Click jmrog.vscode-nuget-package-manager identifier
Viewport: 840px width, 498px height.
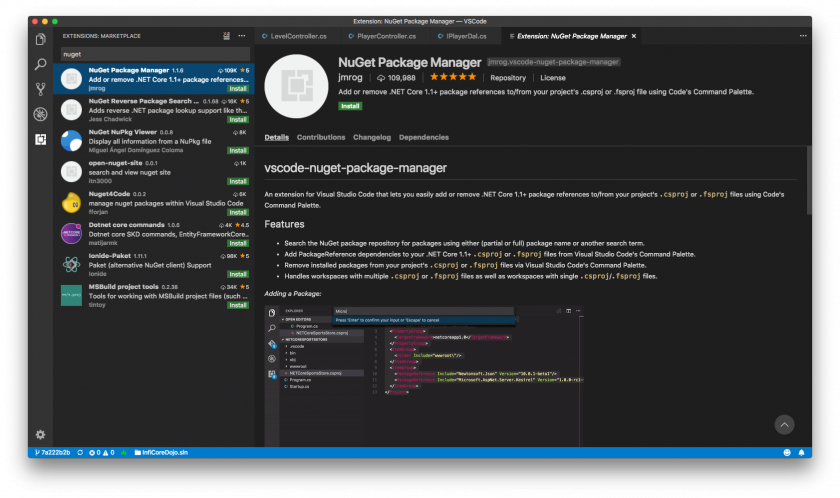point(553,62)
